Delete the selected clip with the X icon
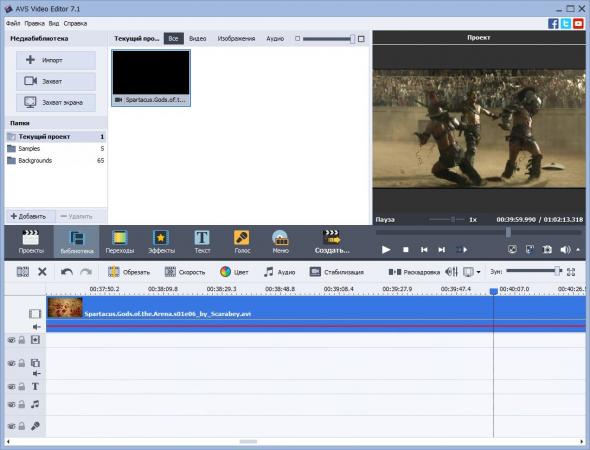Viewport: 590px width, 450px height. point(42,272)
